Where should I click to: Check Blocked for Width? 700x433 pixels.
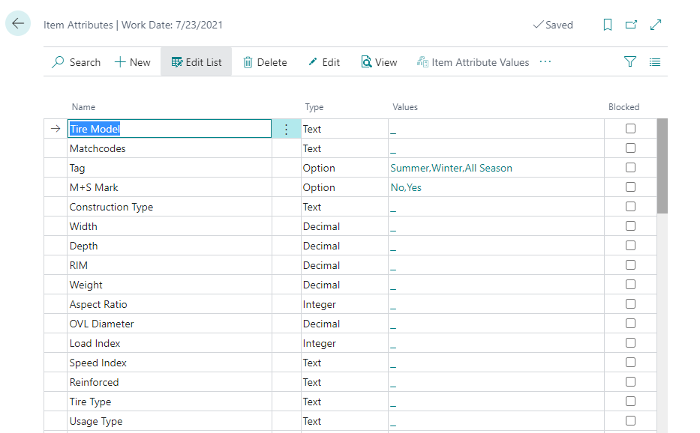pyautogui.click(x=630, y=226)
